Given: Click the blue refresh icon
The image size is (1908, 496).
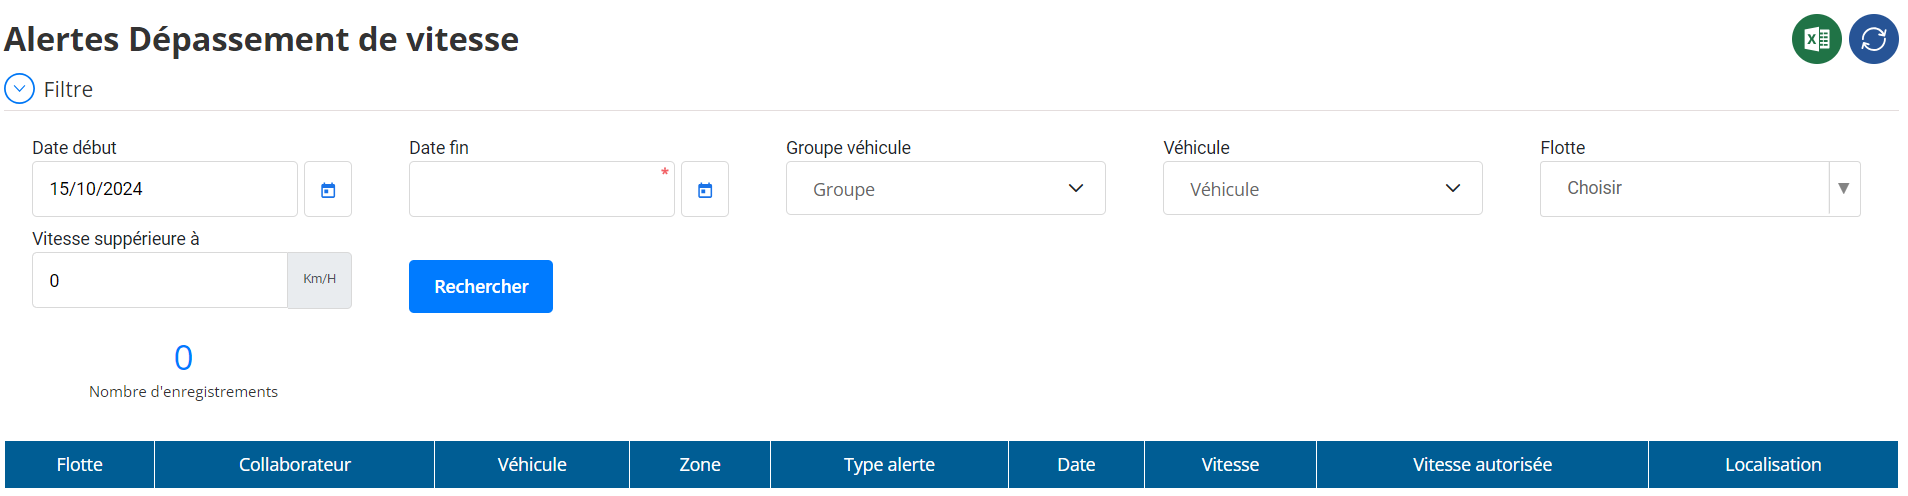Looking at the screenshot, I should (x=1873, y=39).
